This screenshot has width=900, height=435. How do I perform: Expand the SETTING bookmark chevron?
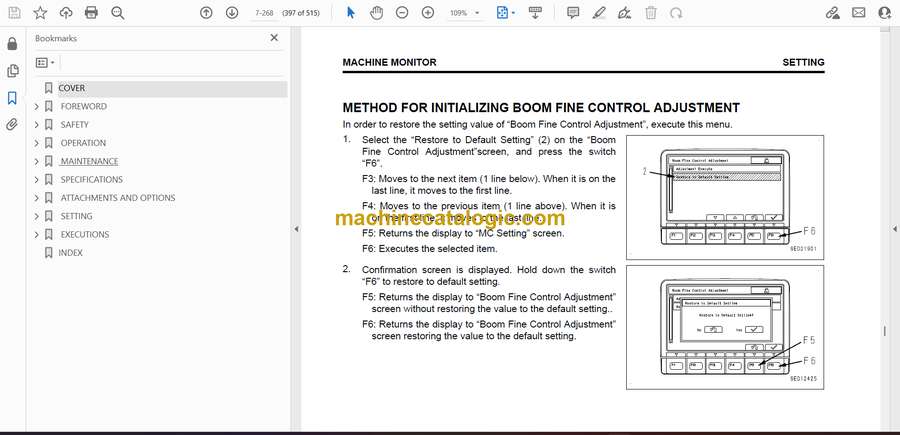(37, 216)
